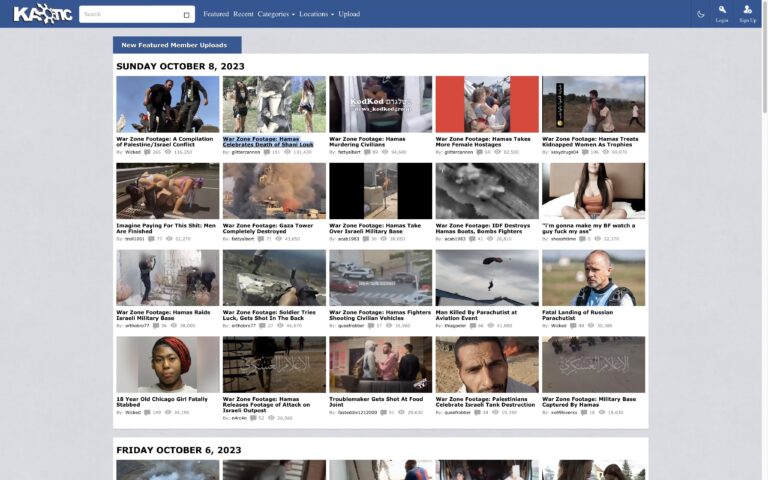Open thumbnail for Fatal Landing of Russian Parachutist

tap(593, 278)
